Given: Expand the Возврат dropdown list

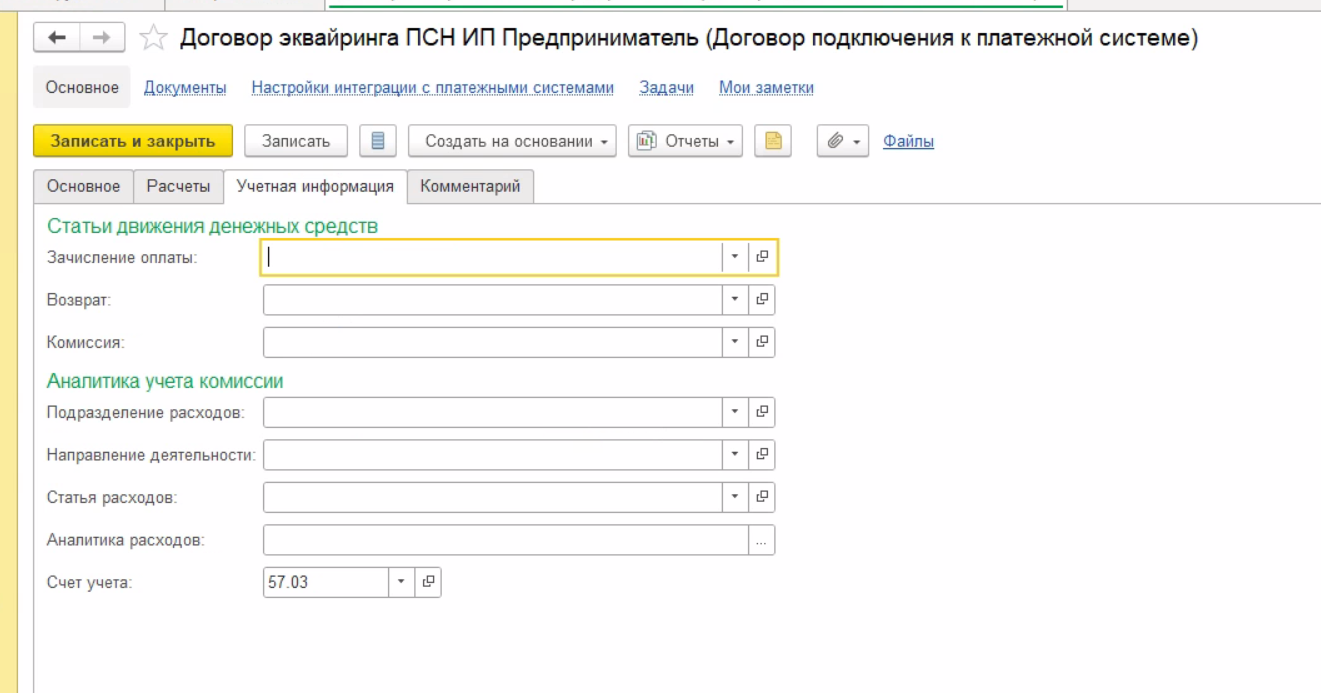Looking at the screenshot, I should 735,300.
